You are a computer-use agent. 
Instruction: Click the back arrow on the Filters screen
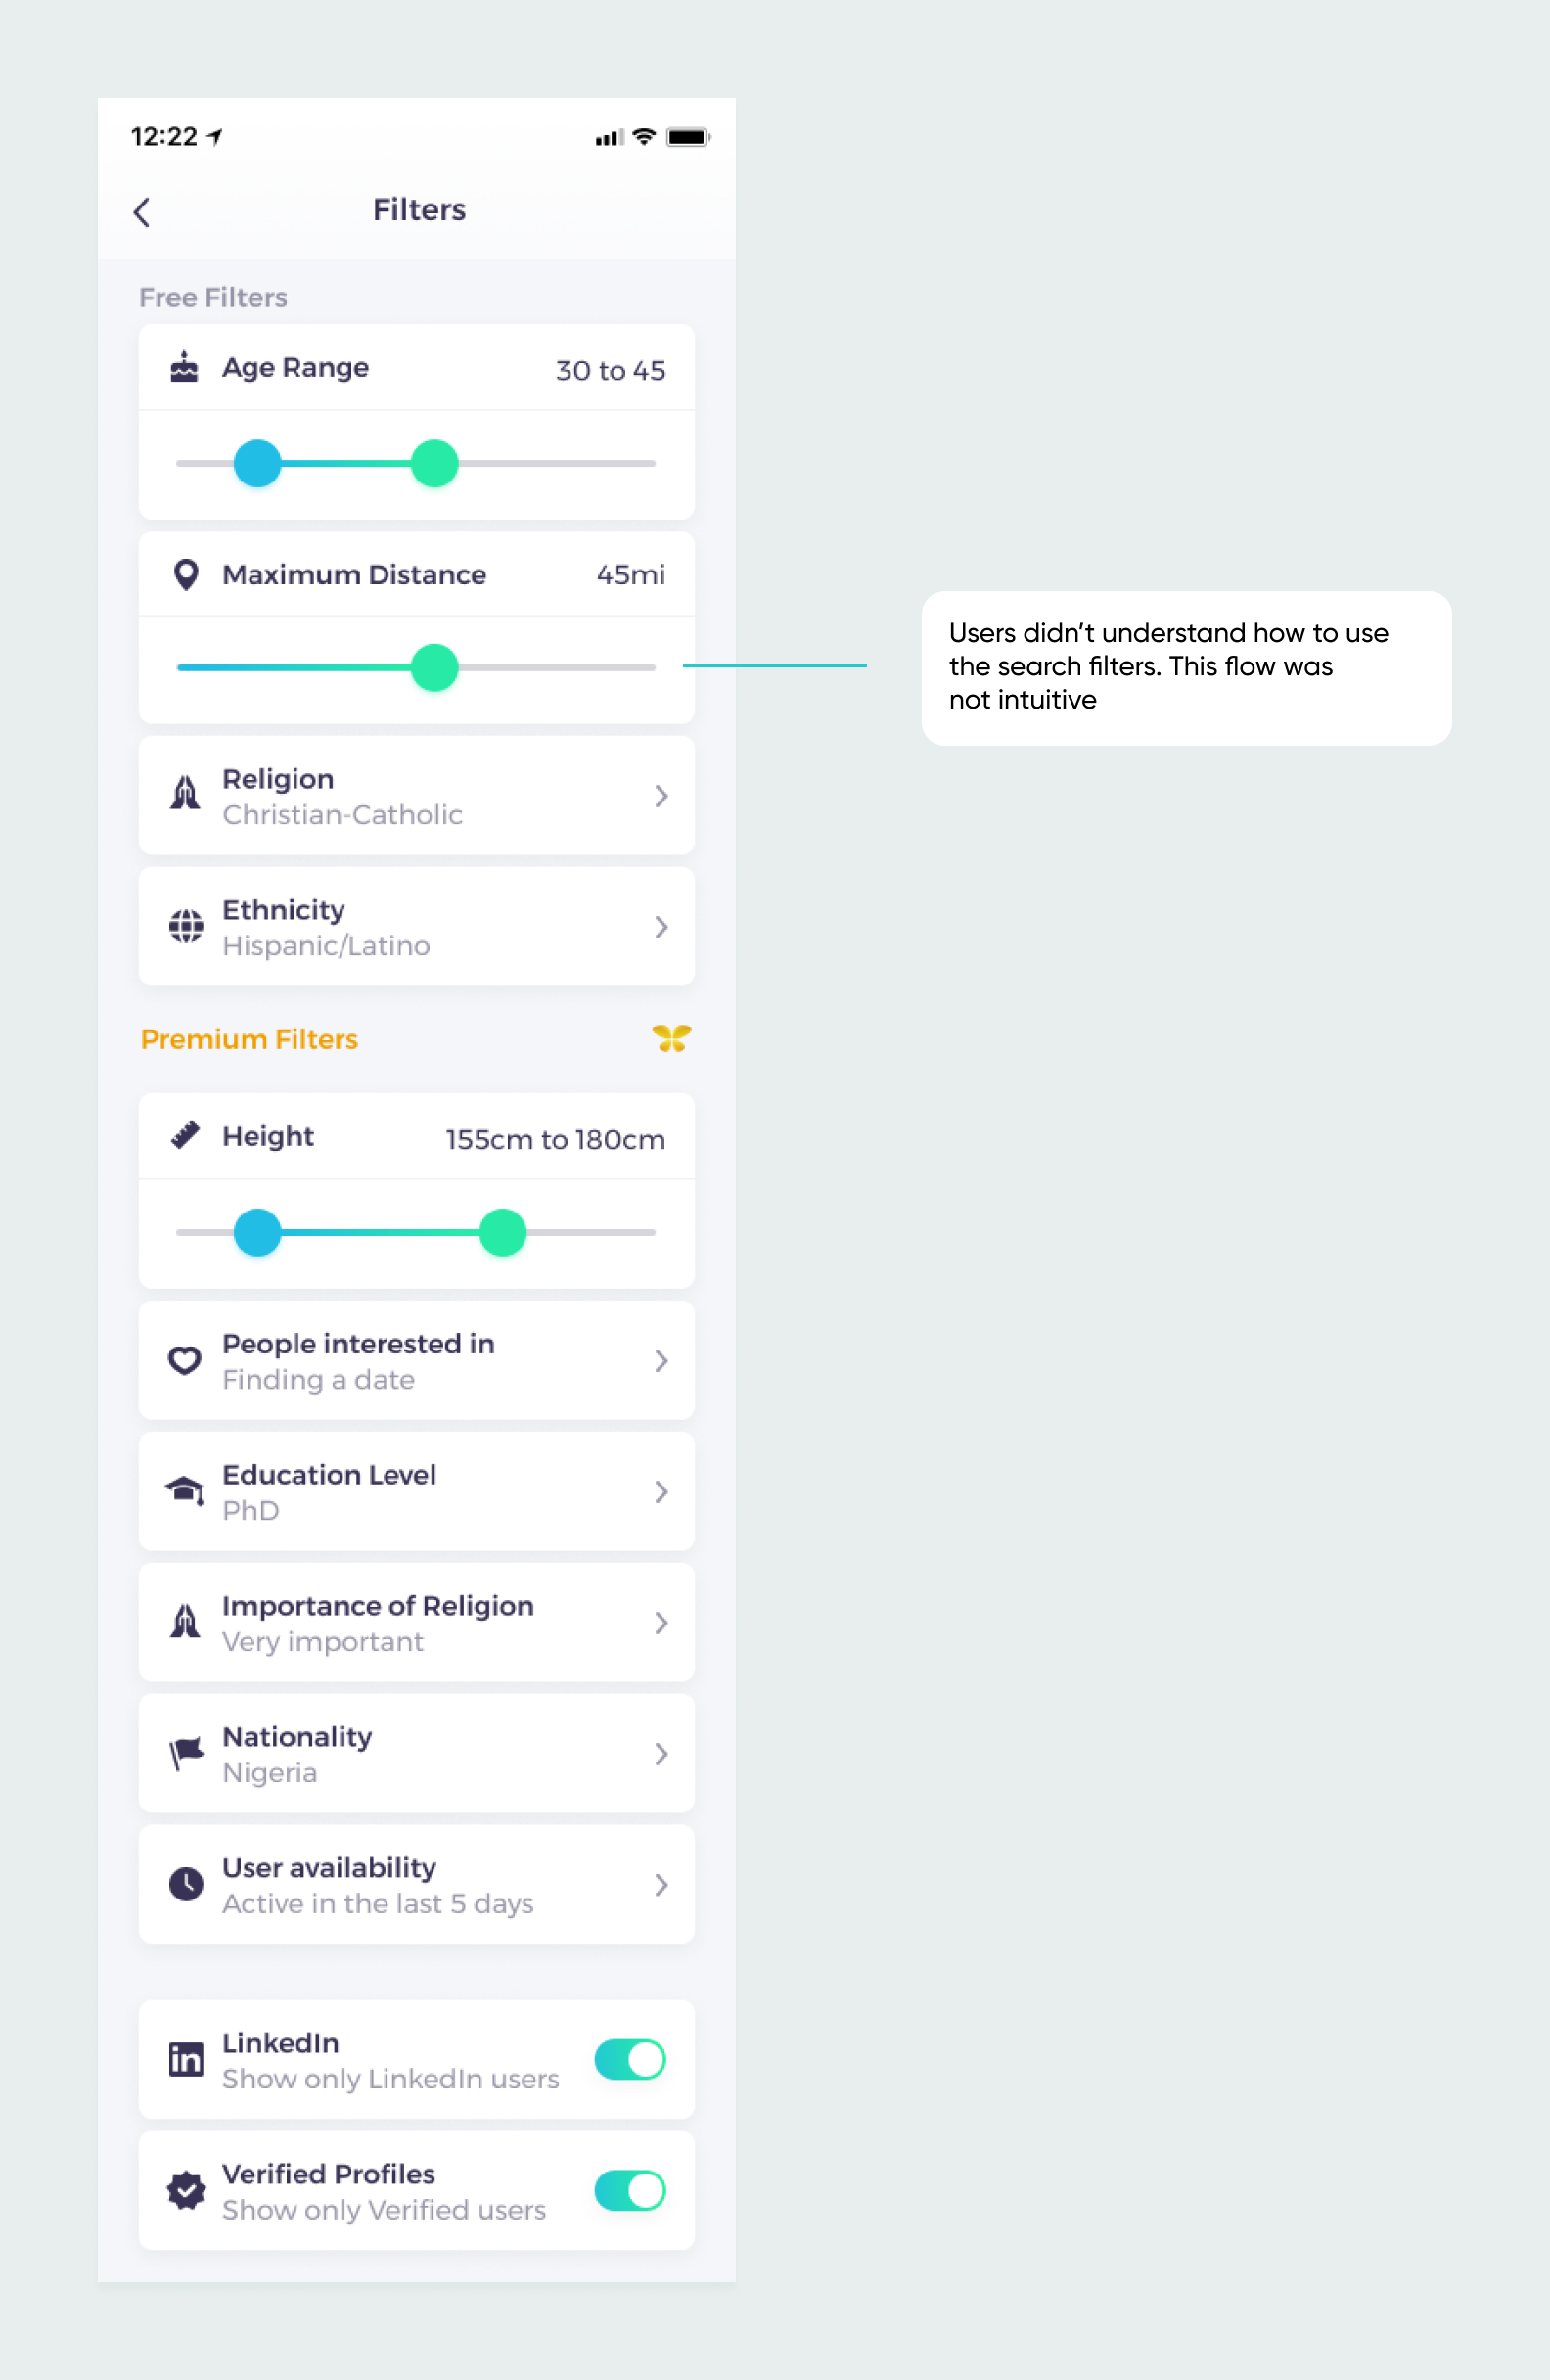tap(142, 211)
